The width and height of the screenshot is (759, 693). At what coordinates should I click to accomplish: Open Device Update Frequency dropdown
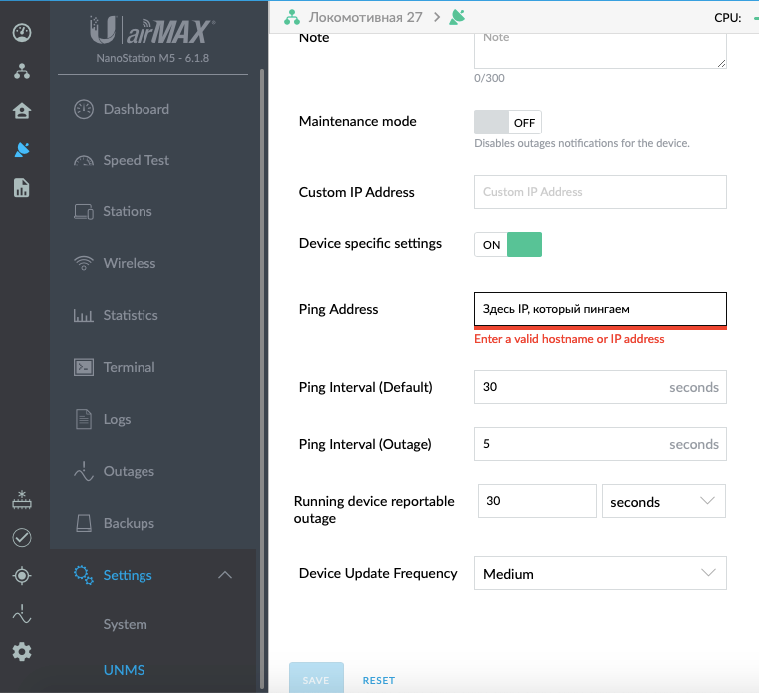[600, 574]
